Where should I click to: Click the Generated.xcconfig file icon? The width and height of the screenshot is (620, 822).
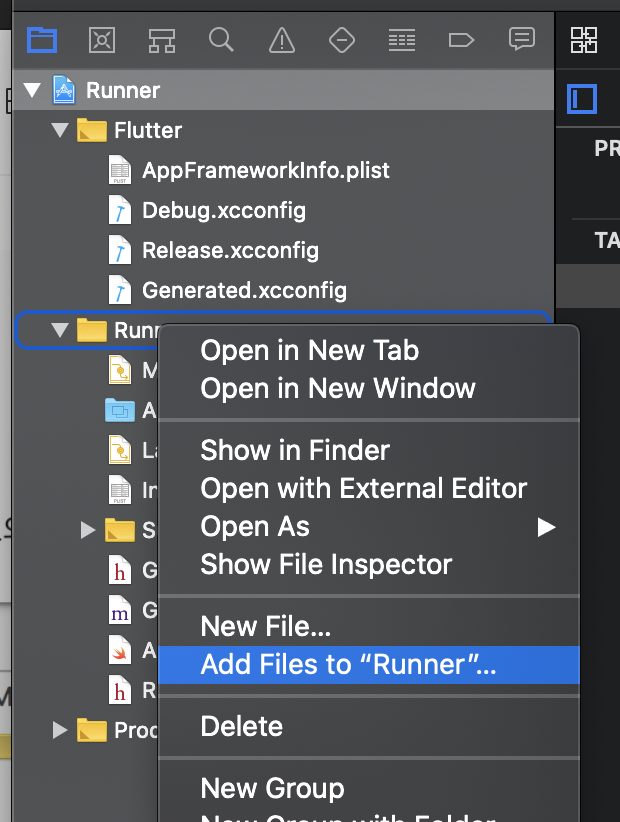click(120, 290)
